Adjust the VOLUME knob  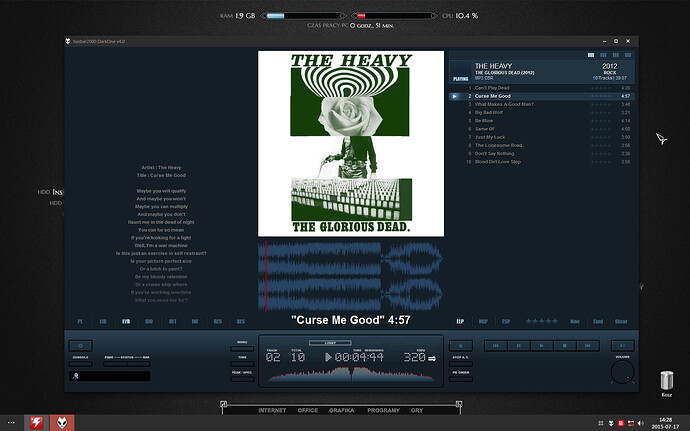tap(622, 372)
